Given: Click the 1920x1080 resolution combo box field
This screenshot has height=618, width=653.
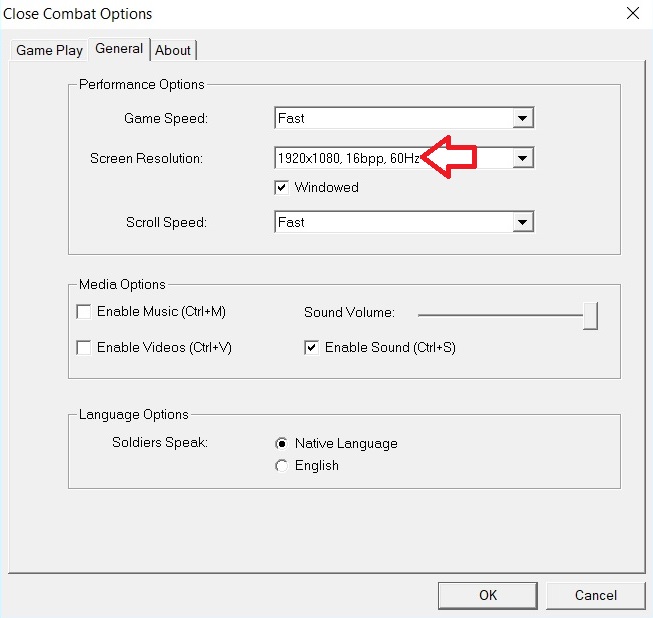Looking at the screenshot, I should (x=404, y=158).
